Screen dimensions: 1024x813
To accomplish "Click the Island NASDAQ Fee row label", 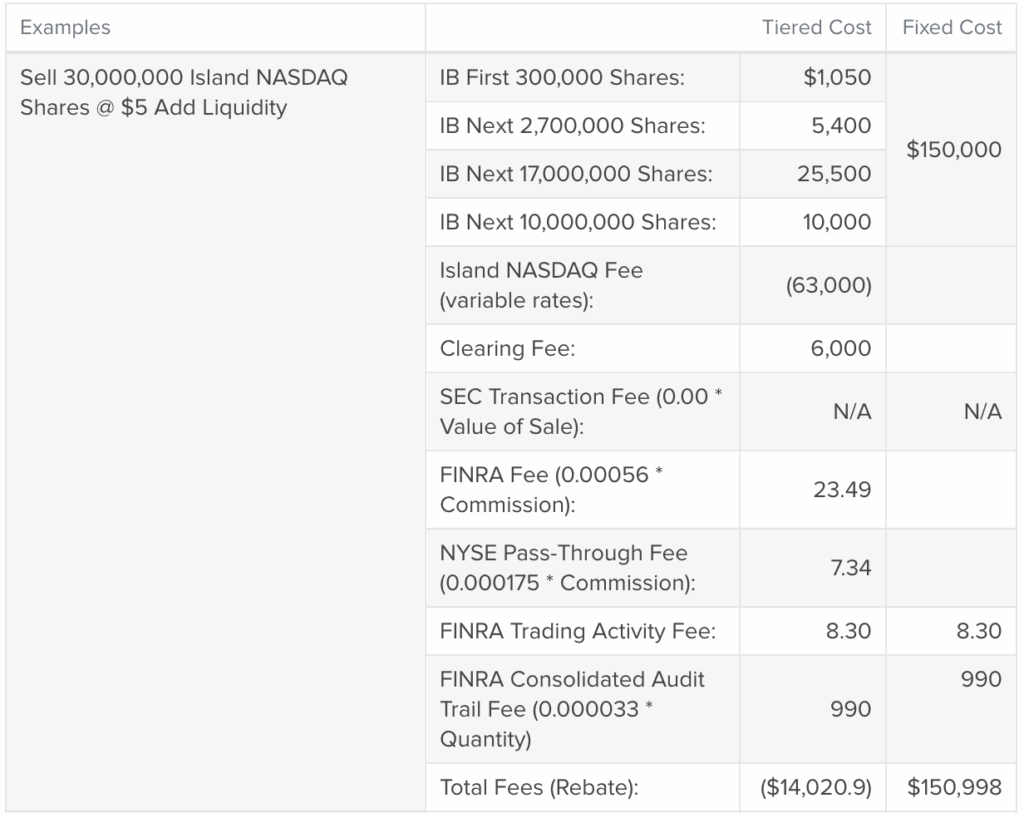I will pos(541,285).
